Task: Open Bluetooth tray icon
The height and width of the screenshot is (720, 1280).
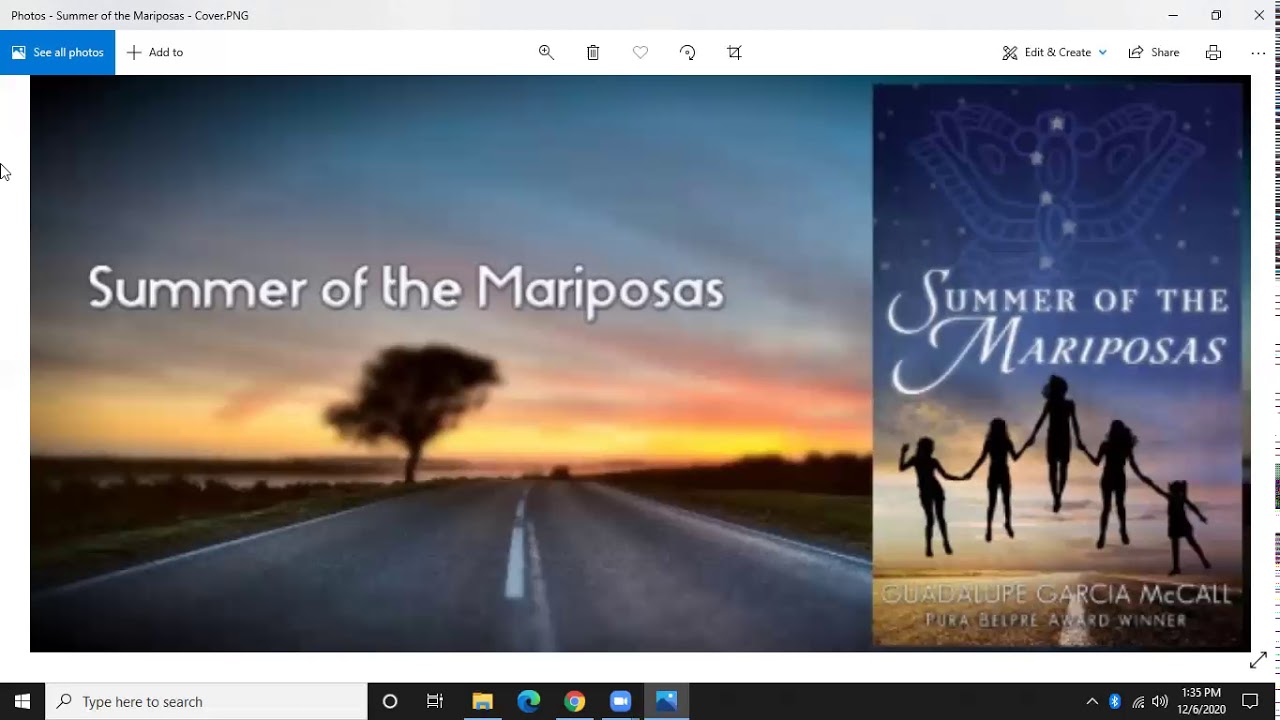Action: pos(1115,701)
